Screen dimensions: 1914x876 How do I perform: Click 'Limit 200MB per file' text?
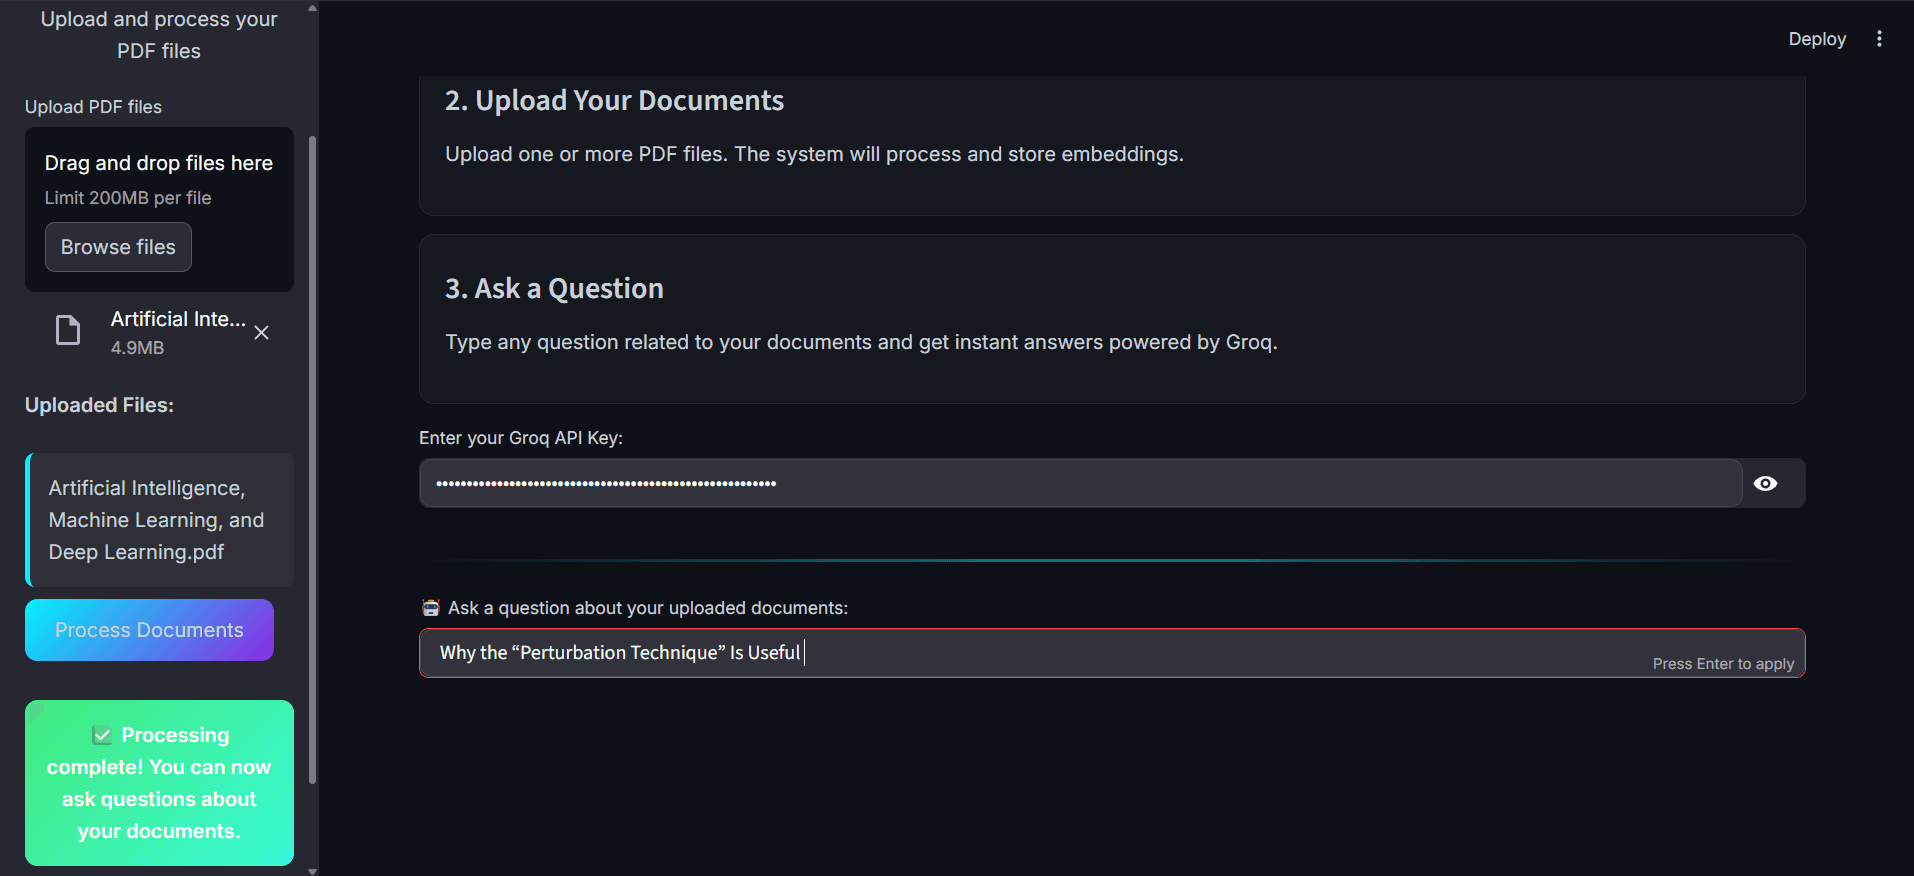tap(128, 198)
